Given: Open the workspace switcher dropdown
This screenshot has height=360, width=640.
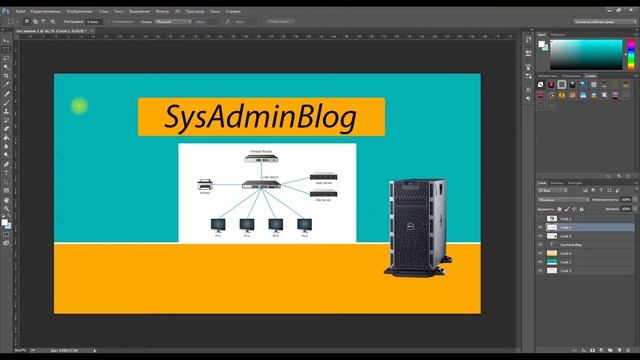Looking at the screenshot, I should [x=605, y=22].
